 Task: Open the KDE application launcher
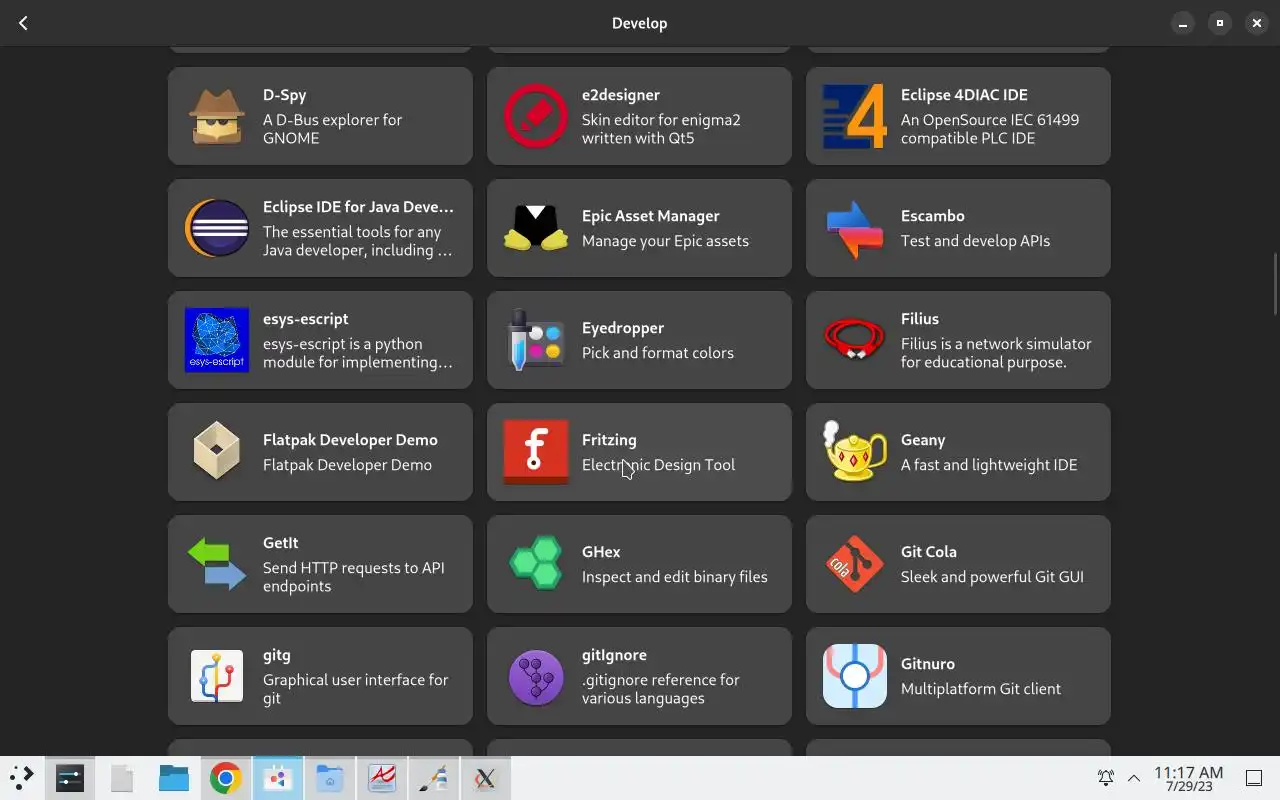pos(21,778)
